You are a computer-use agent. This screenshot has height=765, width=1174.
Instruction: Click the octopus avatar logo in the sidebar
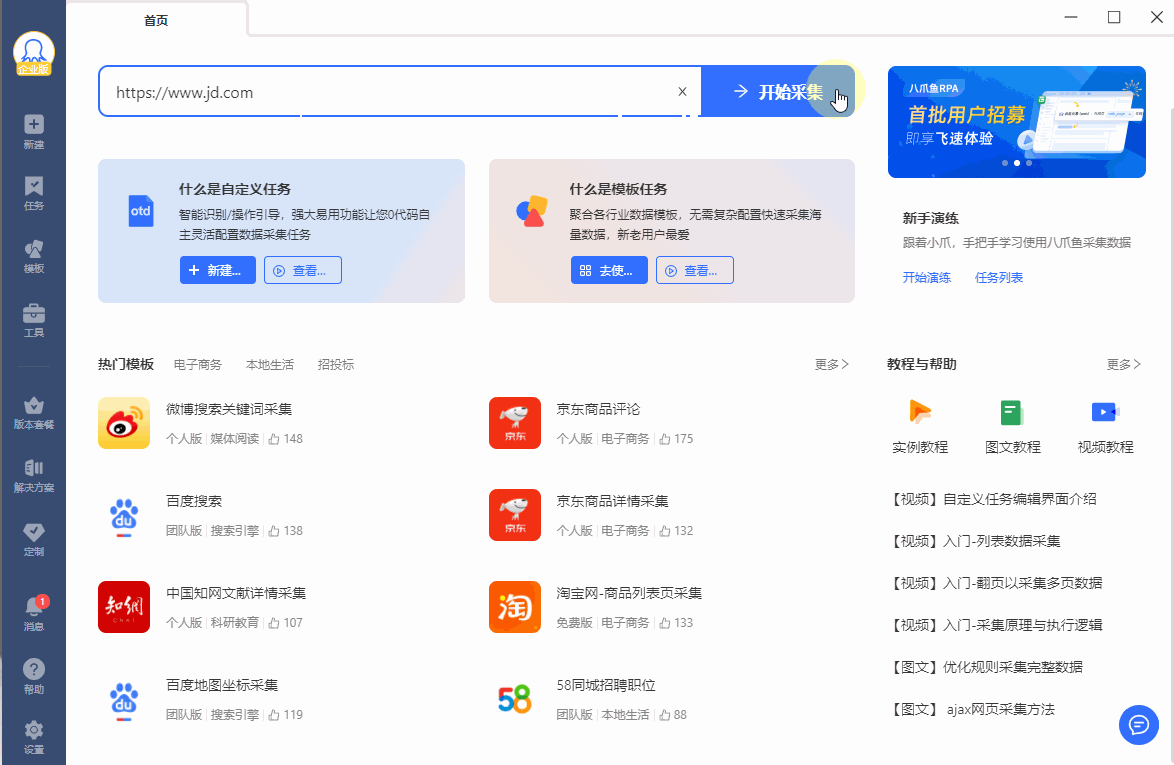point(34,53)
